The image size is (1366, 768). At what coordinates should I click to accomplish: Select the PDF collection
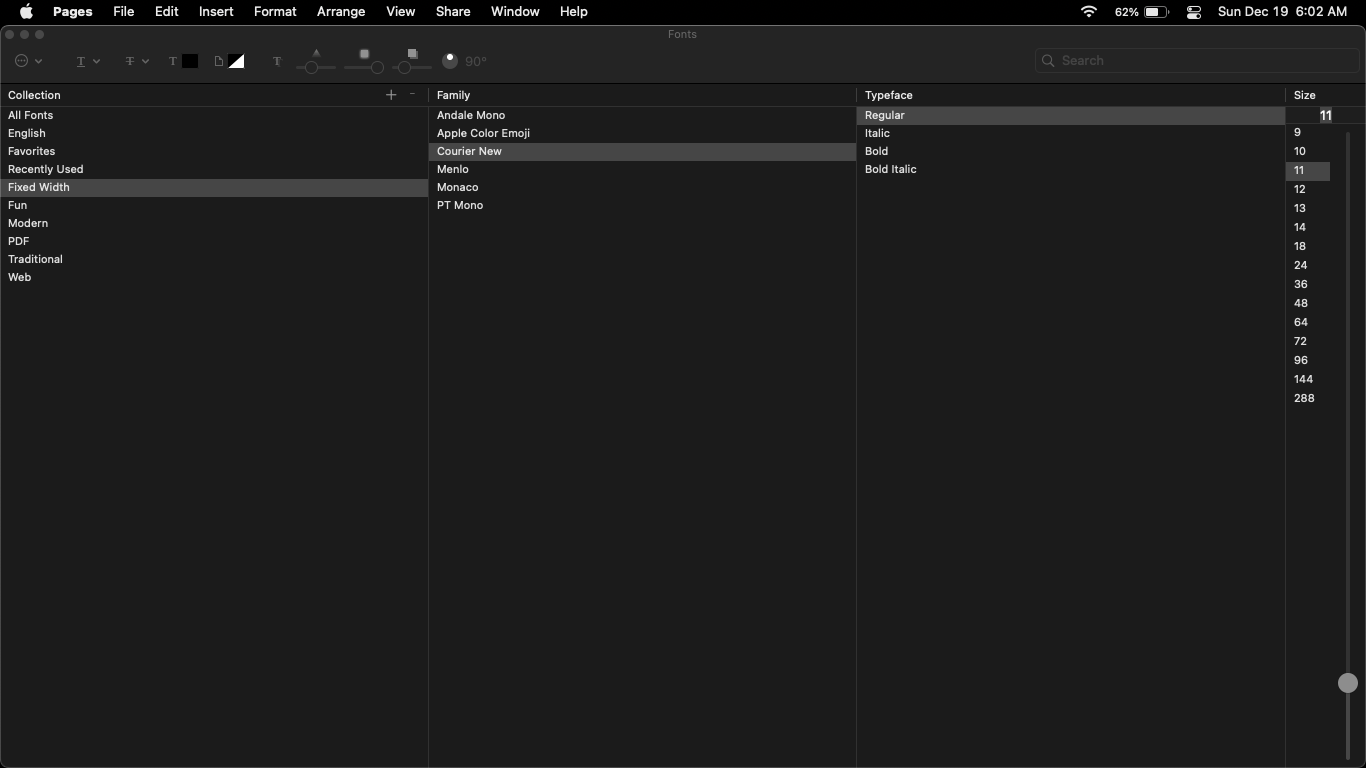coord(214,242)
